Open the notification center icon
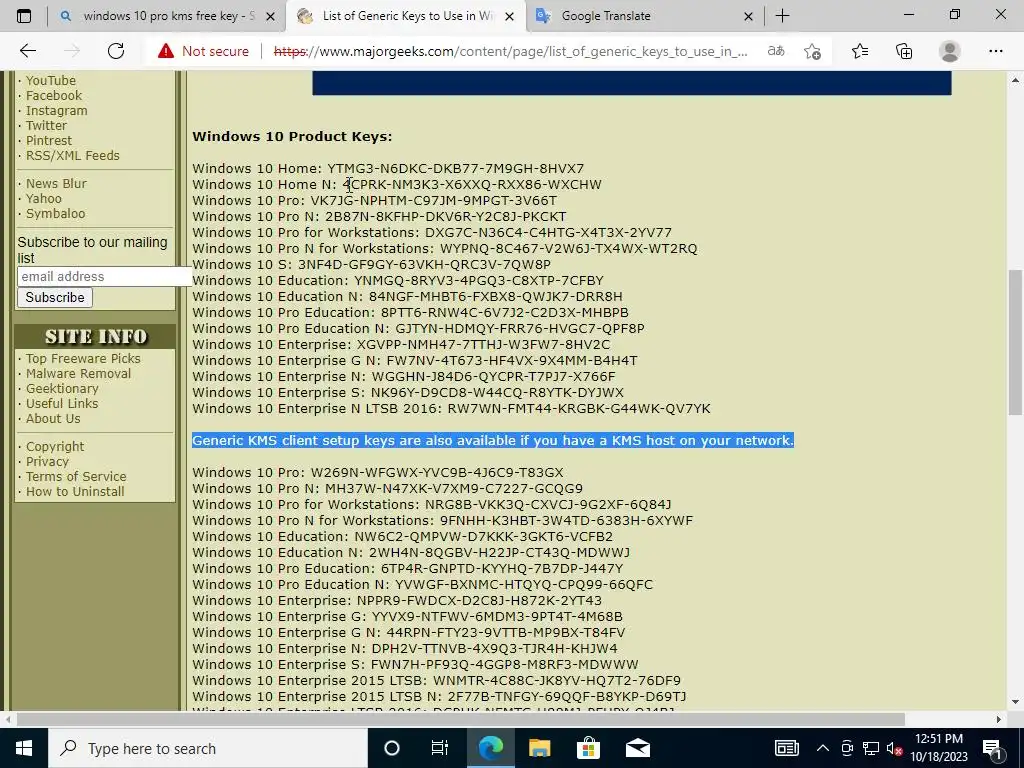 pyautogui.click(x=993, y=748)
